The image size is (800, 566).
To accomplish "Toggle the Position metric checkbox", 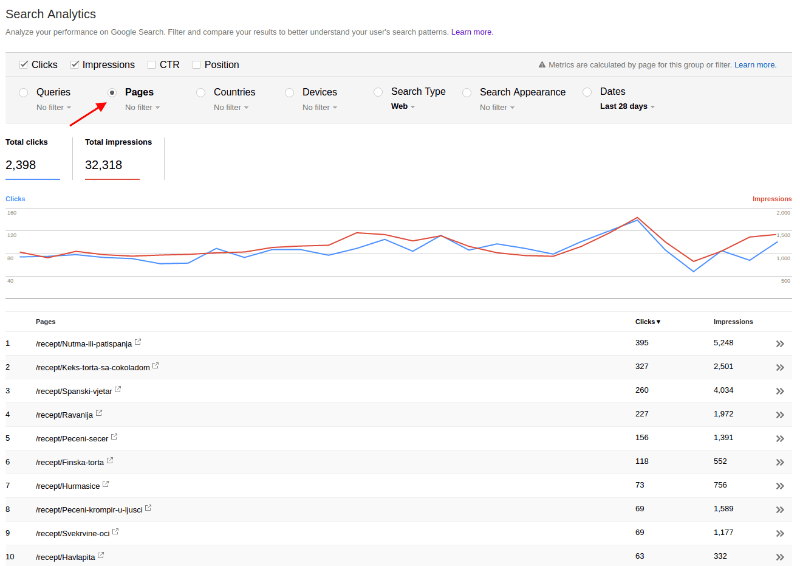I will [196, 65].
